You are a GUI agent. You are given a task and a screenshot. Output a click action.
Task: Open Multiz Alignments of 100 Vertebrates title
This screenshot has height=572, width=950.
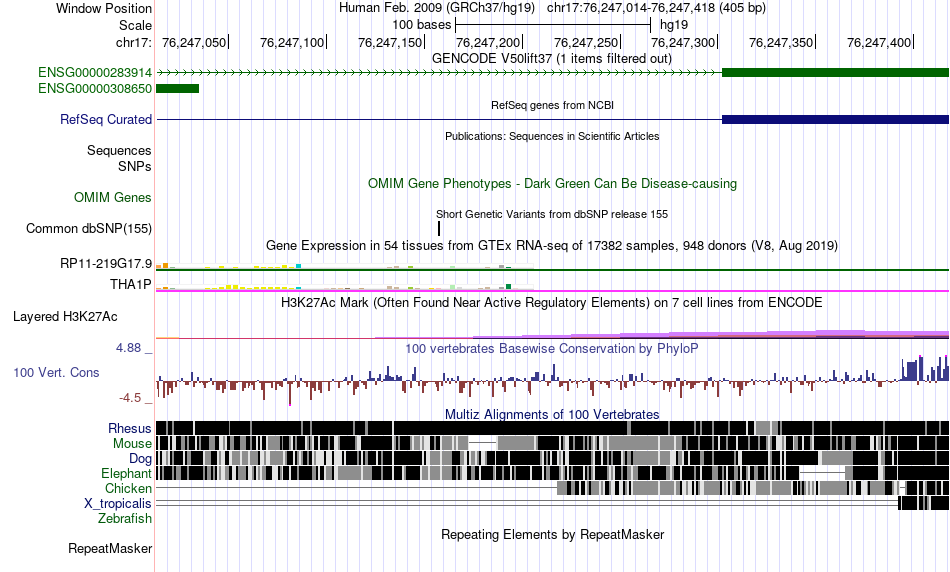point(552,414)
